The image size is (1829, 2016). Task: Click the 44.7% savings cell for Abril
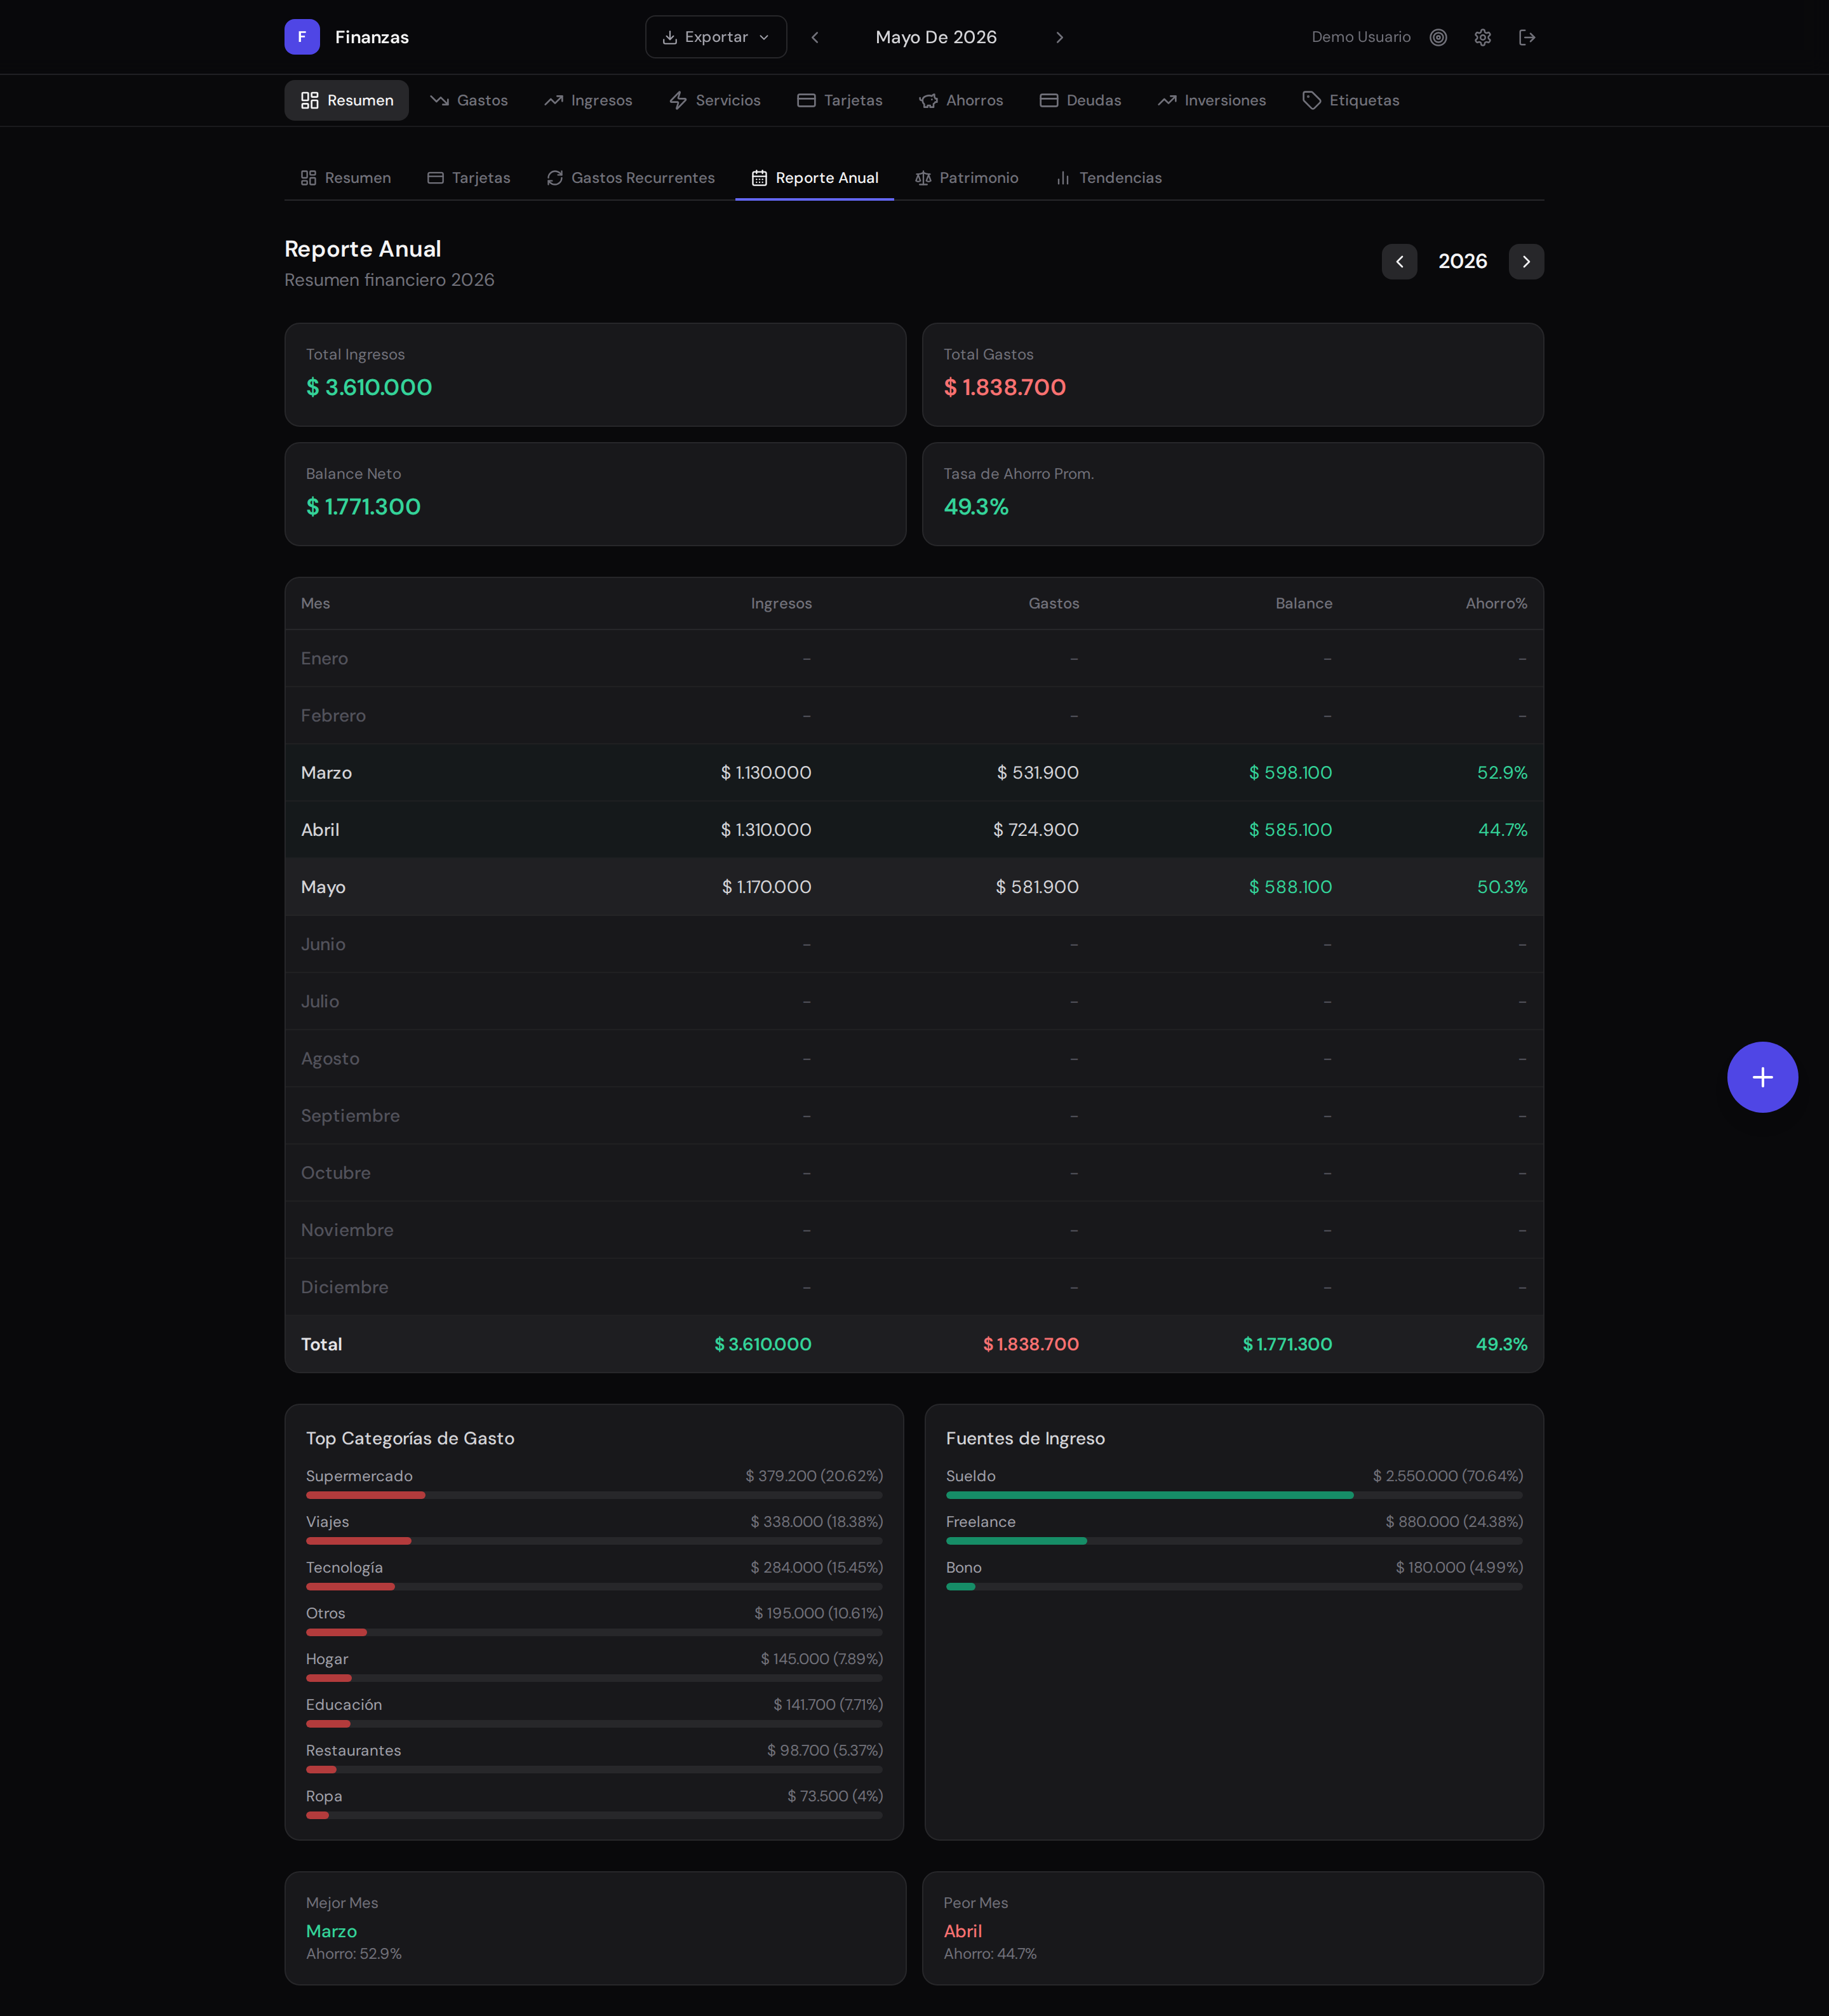coord(1502,830)
